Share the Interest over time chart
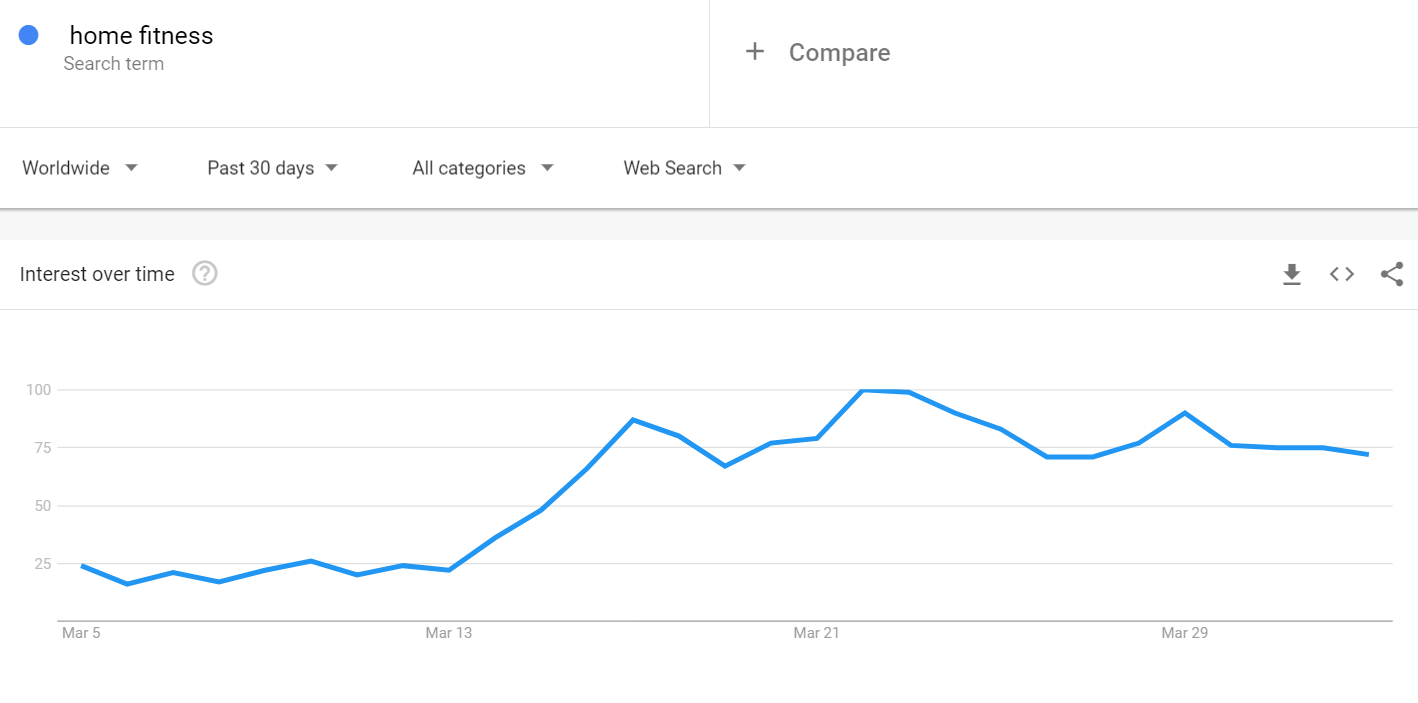Screen dimensions: 1418x703 1392,274
